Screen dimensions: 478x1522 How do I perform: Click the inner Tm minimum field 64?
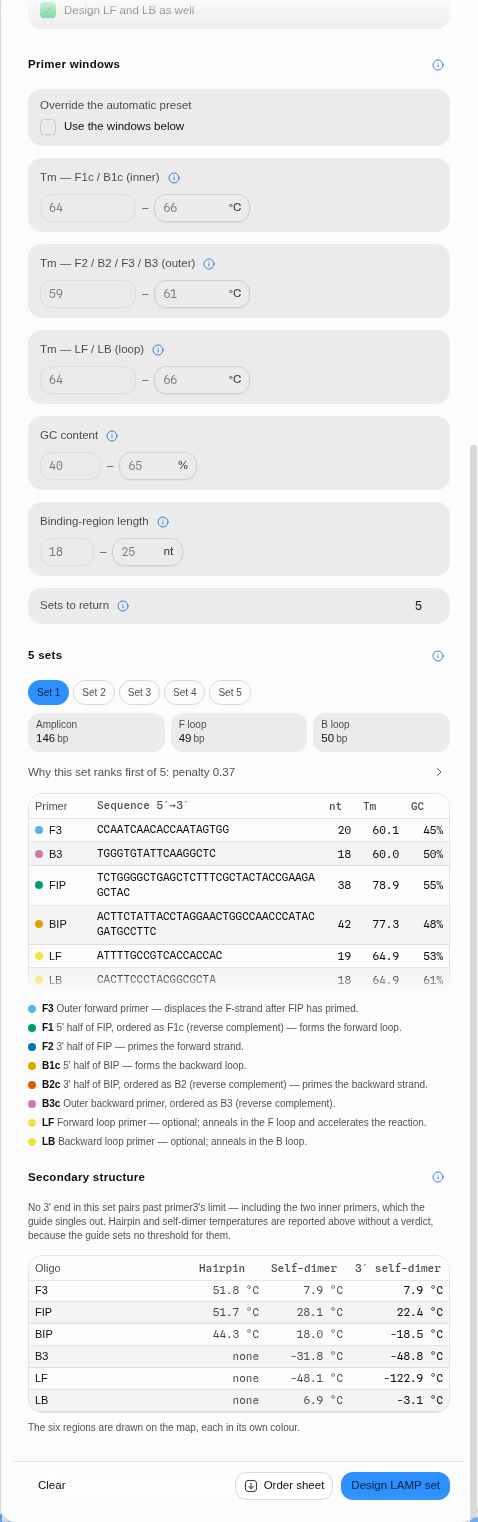click(88, 208)
